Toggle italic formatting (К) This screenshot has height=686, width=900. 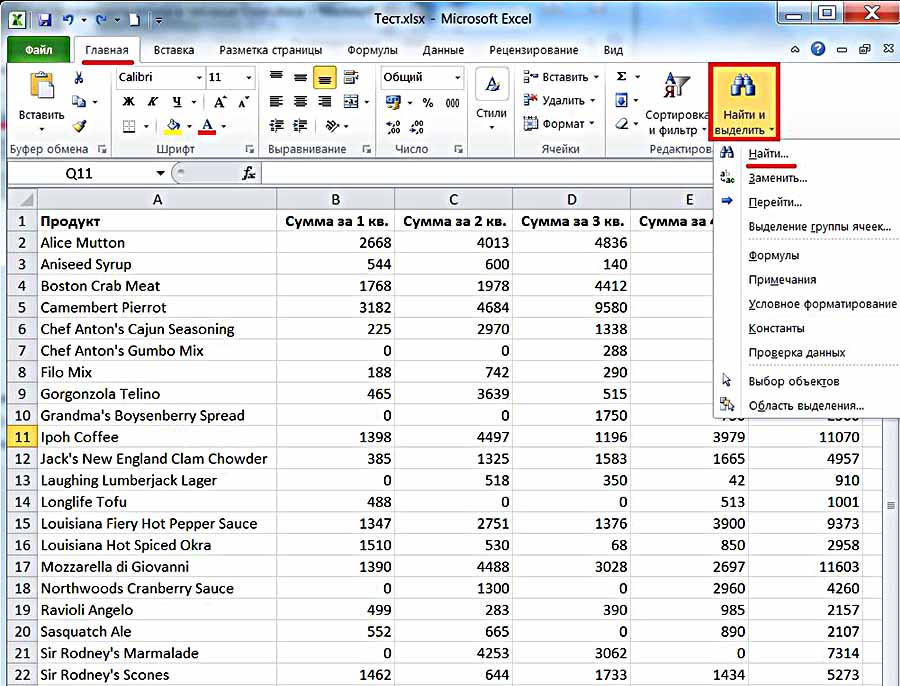click(152, 102)
